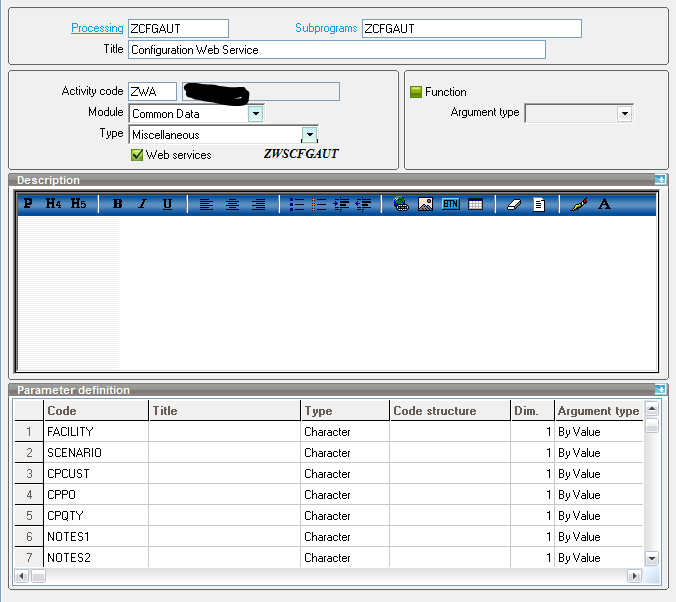This screenshot has width=676, height=602.
Task: Click the underline formatting icon
Action: click(167, 204)
